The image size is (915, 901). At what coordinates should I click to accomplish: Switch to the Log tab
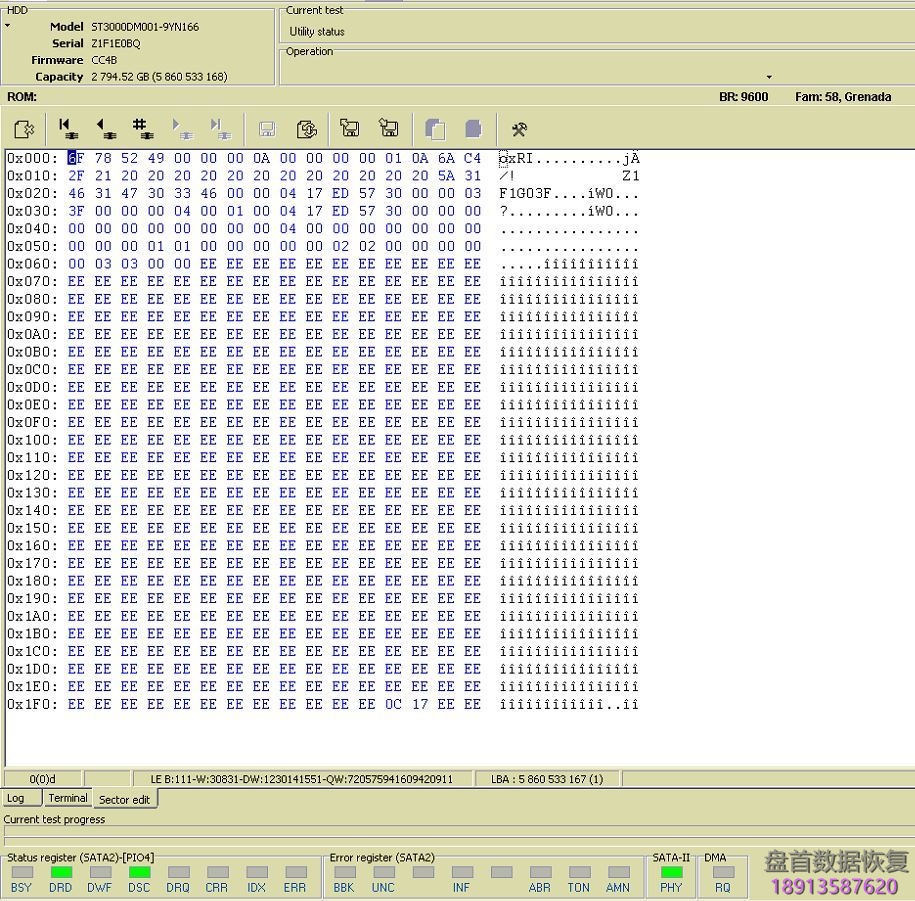(x=20, y=798)
